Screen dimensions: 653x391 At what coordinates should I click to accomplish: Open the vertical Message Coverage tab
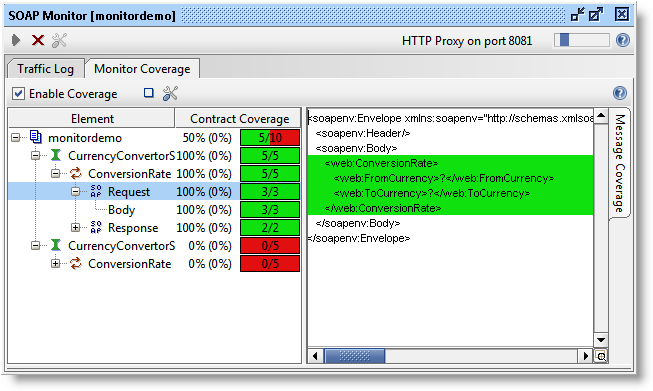[620, 163]
